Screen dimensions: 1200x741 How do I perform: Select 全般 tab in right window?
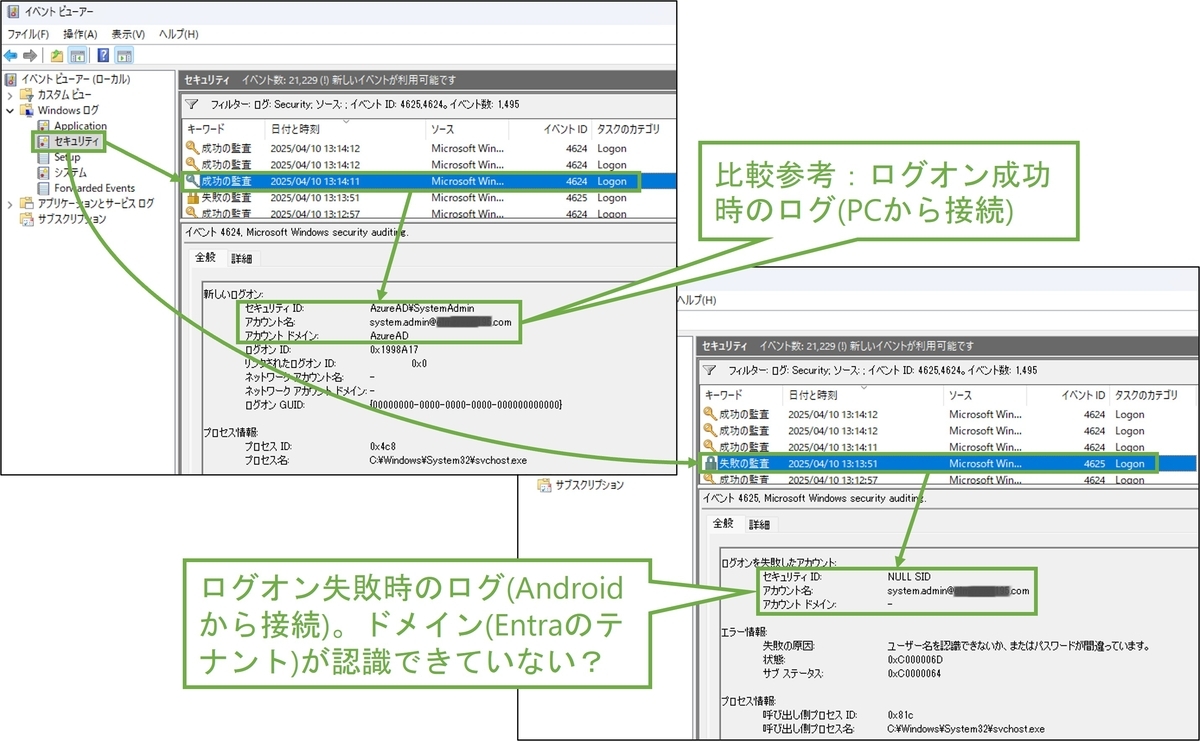(x=723, y=523)
